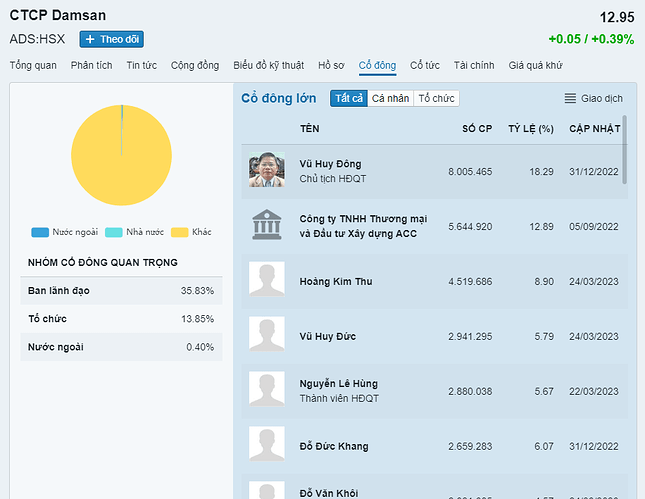
Task: Open the Cổ tức tab
Action: pyautogui.click(x=425, y=65)
